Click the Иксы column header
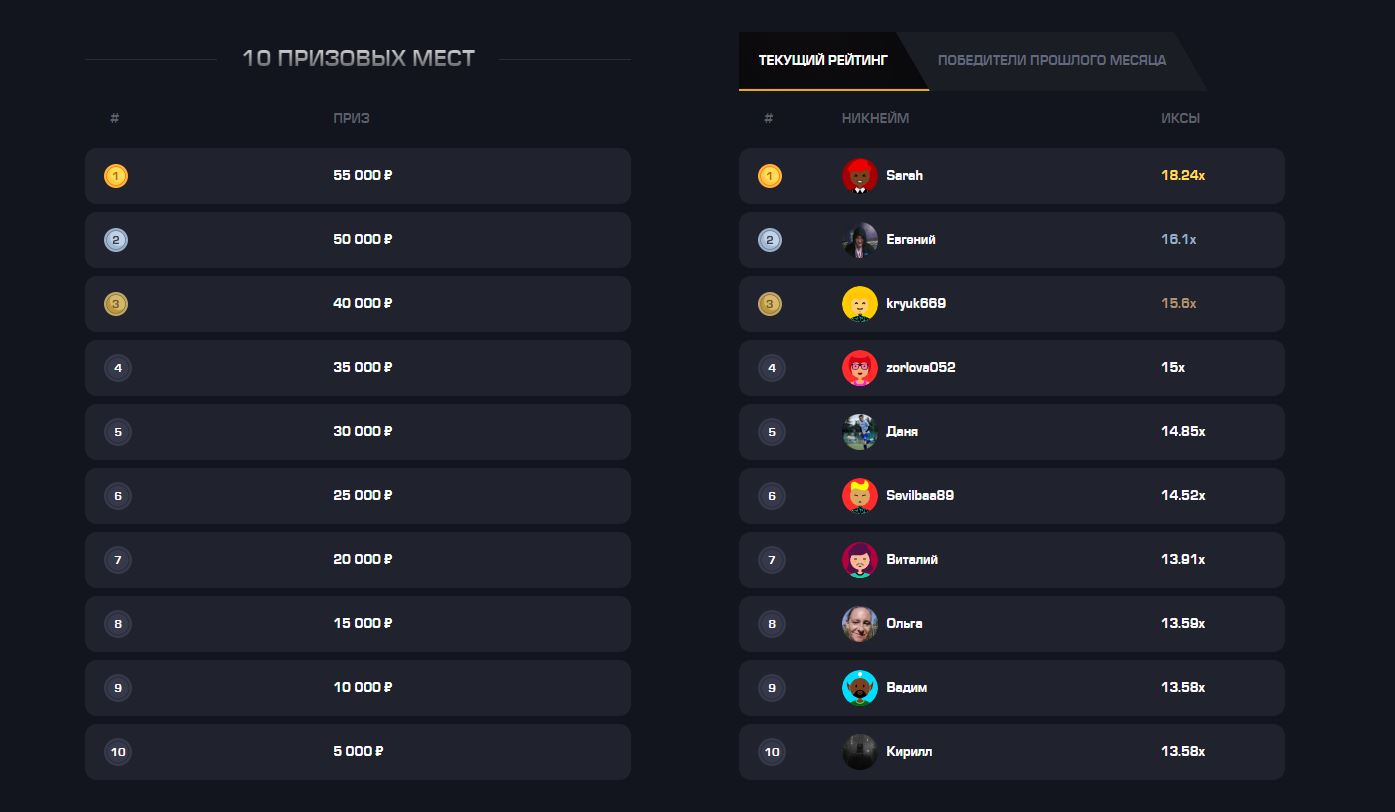1395x812 pixels. (1180, 118)
